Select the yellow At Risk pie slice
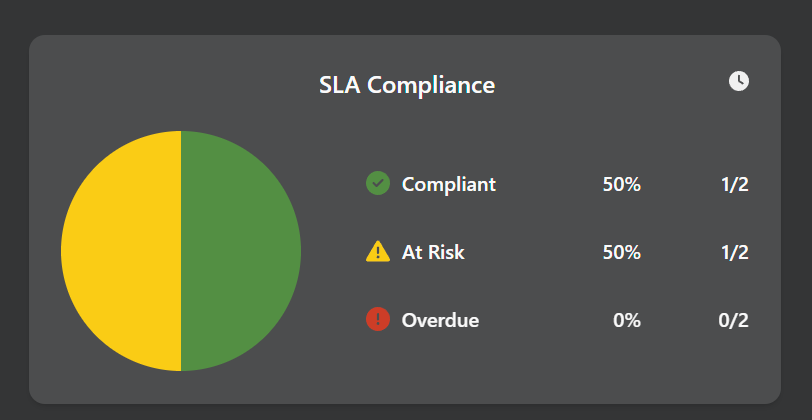812x420 pixels. coord(120,250)
